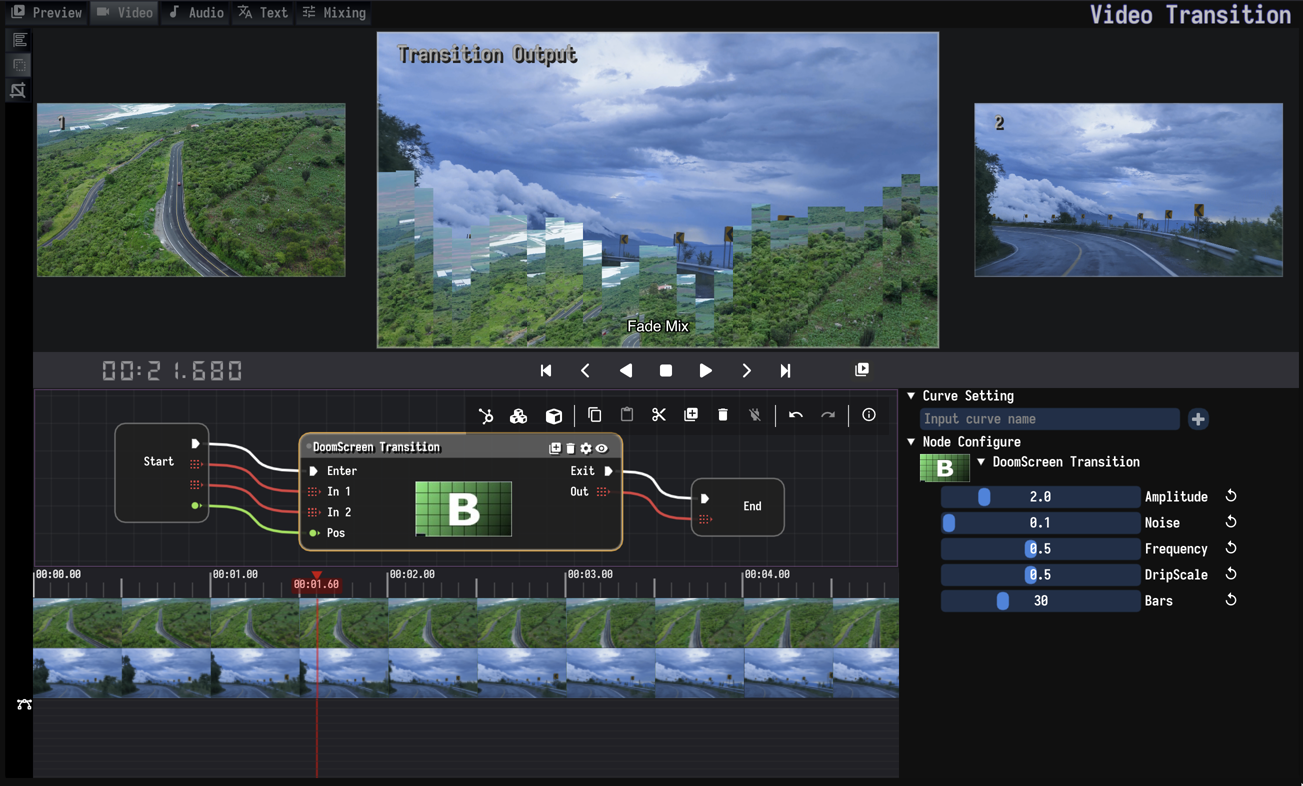
Task: Reset the Amplitude parameter
Action: point(1231,496)
